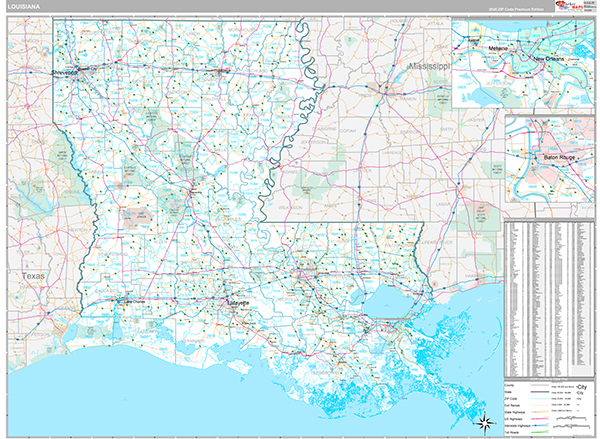Click the Texas state label
This screenshot has width=600, height=439.
33,276
